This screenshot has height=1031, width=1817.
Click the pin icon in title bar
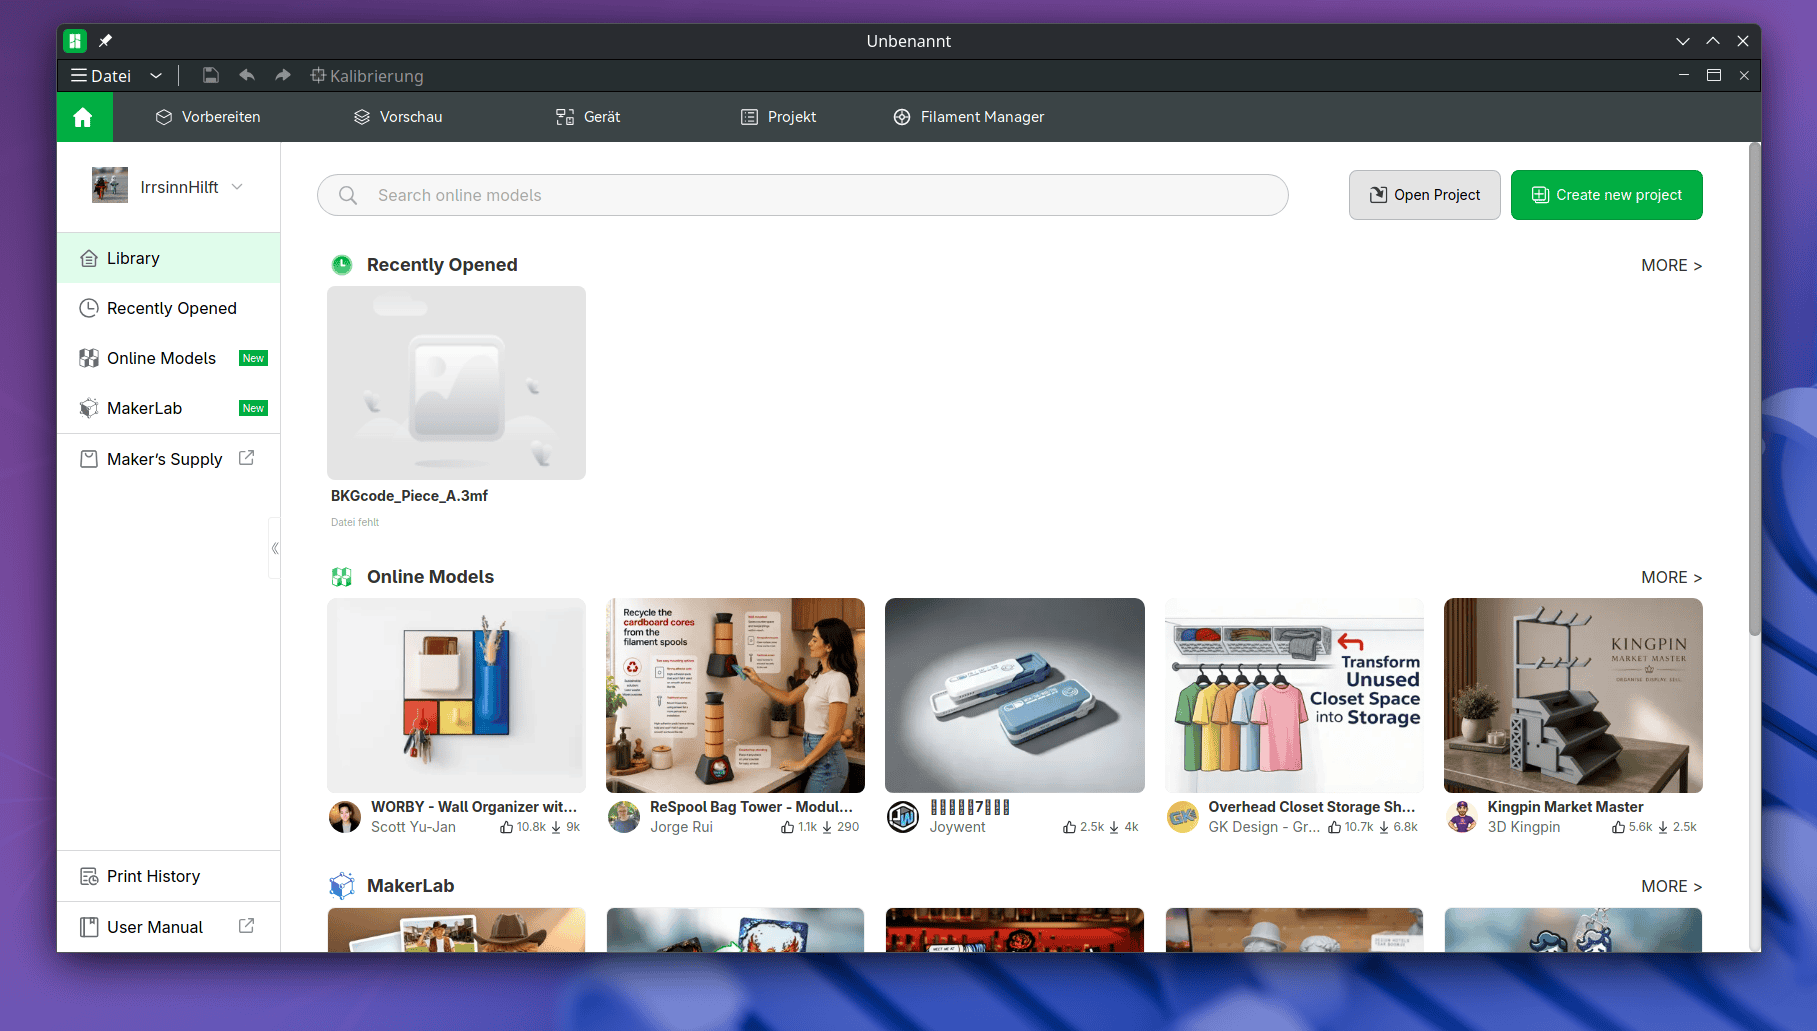pos(105,41)
